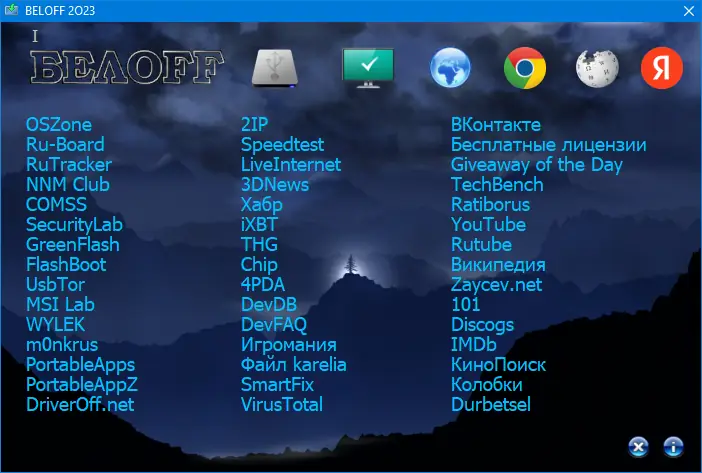Go to iXBT
The image size is (702, 473).
[259, 225]
